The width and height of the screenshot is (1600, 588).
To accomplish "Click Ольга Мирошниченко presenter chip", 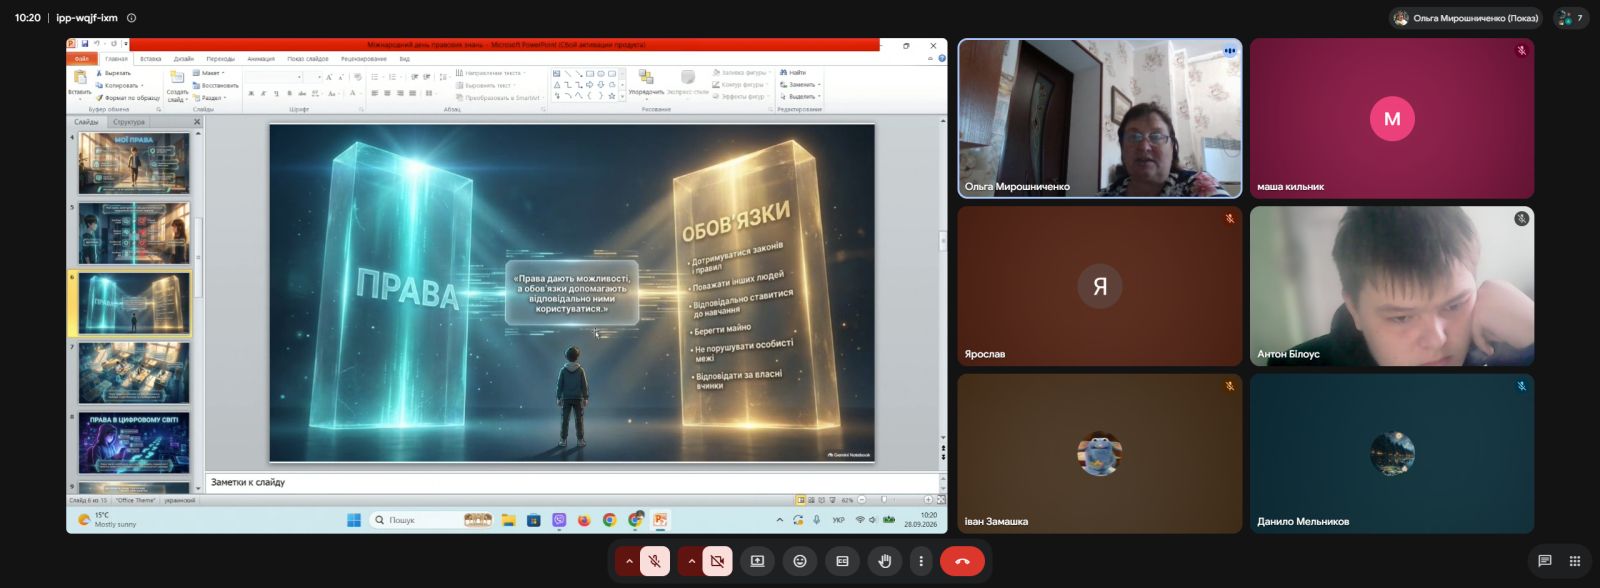I will tap(1466, 18).
